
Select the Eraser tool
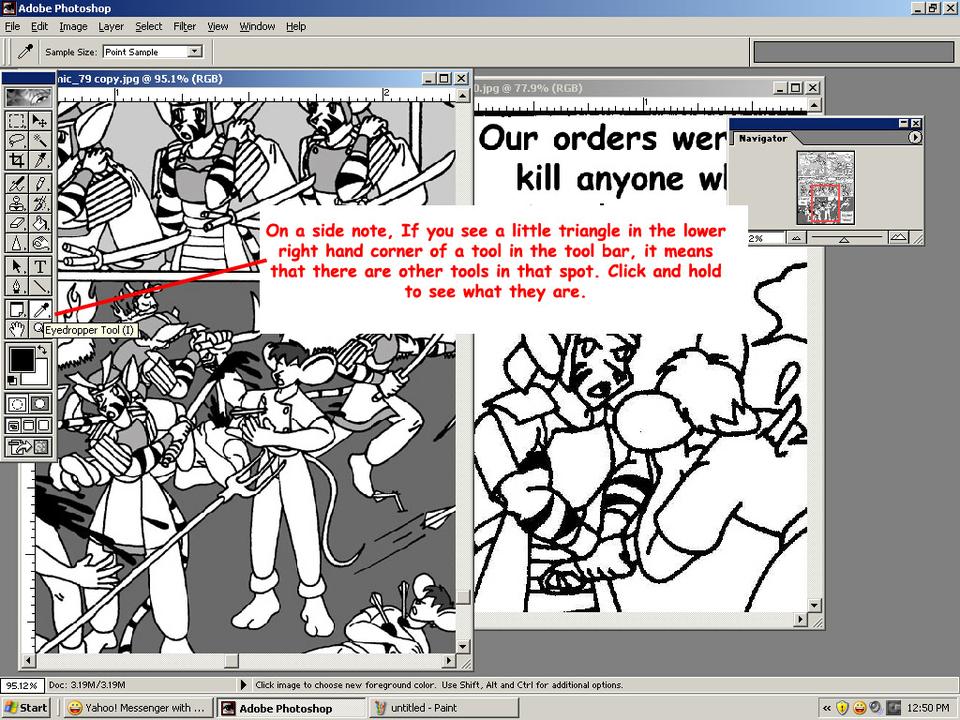[17, 223]
